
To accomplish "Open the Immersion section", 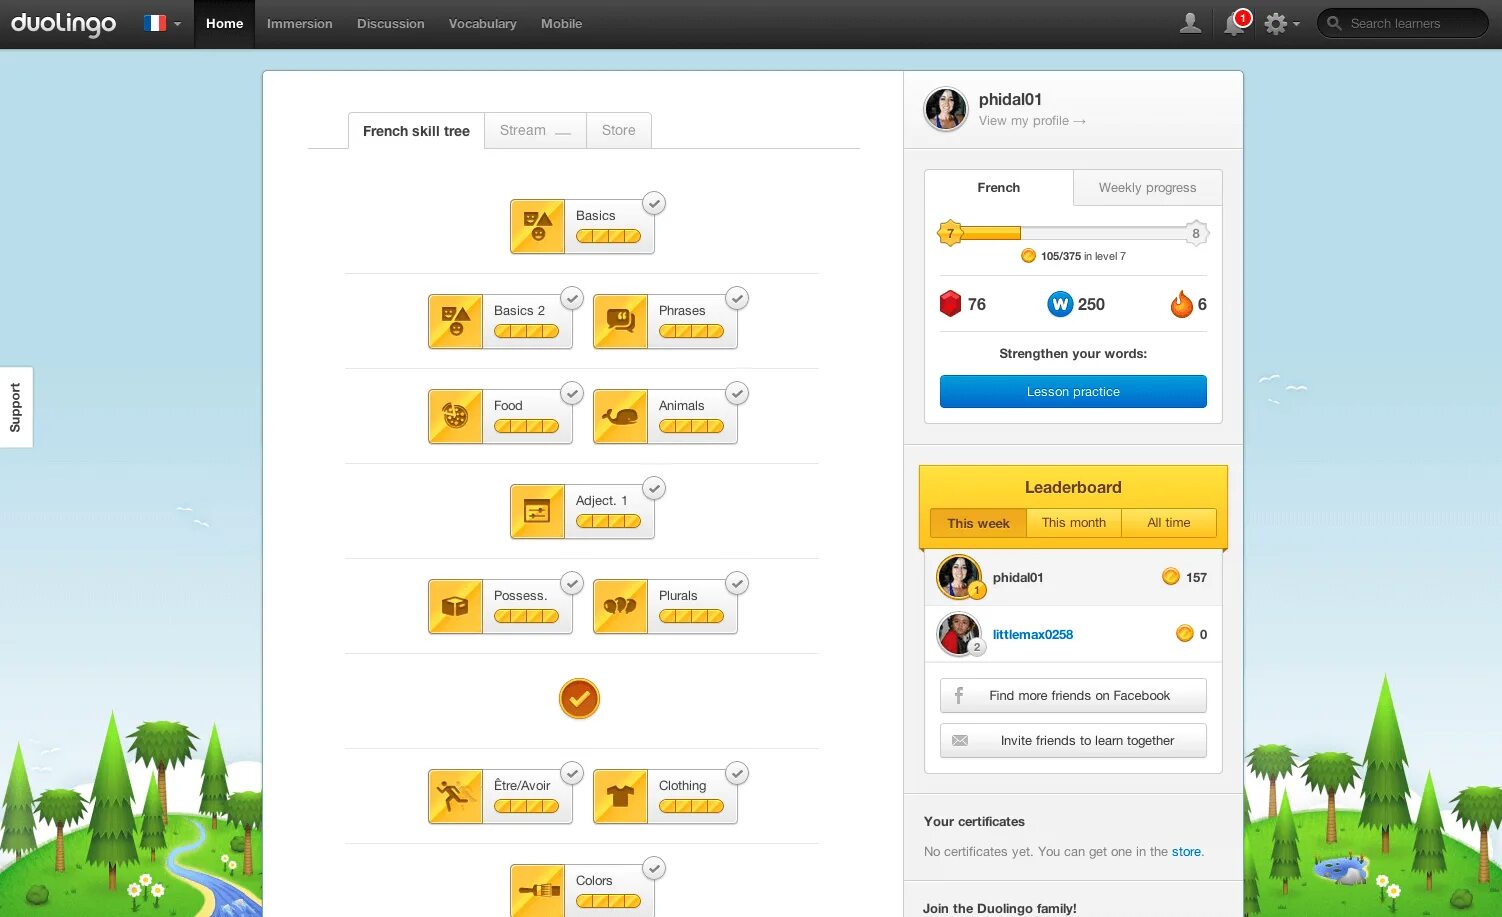I will click(299, 24).
